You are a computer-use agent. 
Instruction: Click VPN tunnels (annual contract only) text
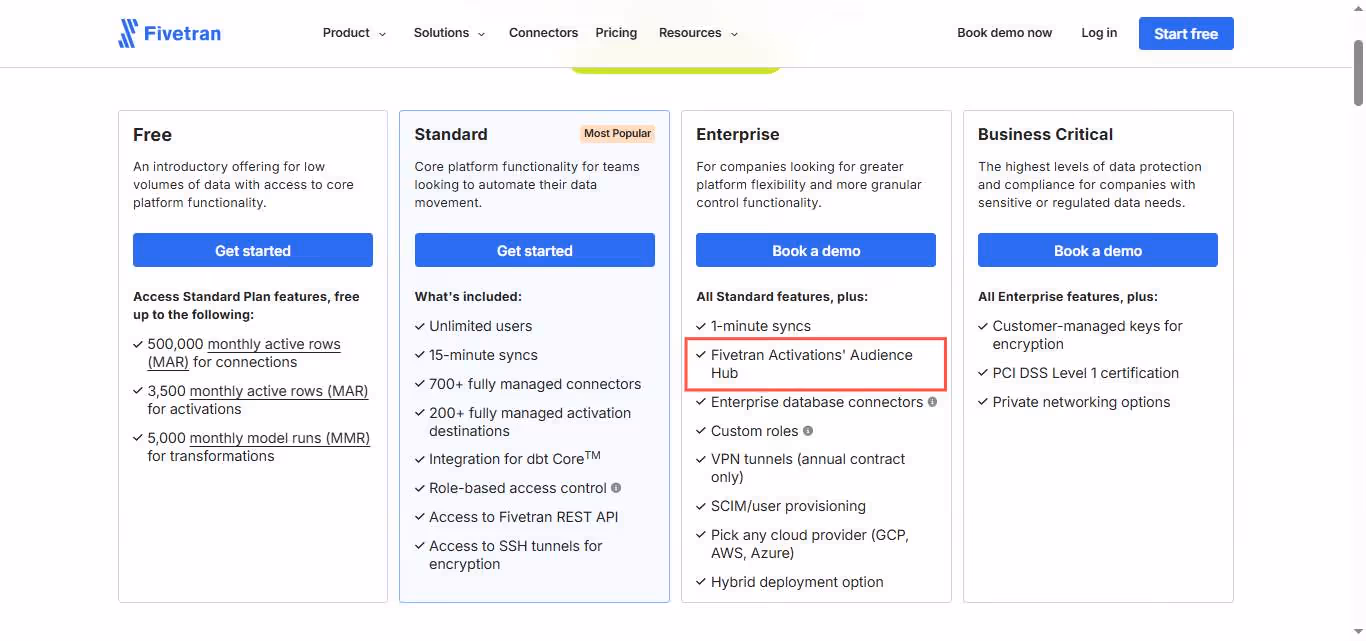808,468
